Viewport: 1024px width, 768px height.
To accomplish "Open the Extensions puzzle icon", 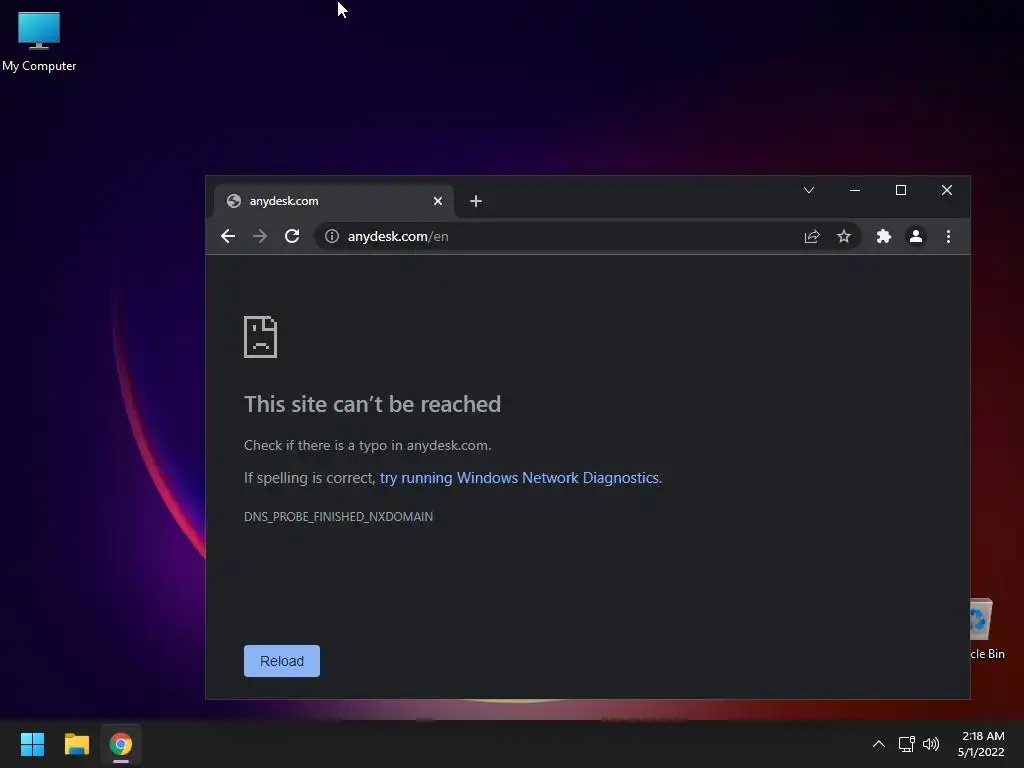I will point(884,236).
